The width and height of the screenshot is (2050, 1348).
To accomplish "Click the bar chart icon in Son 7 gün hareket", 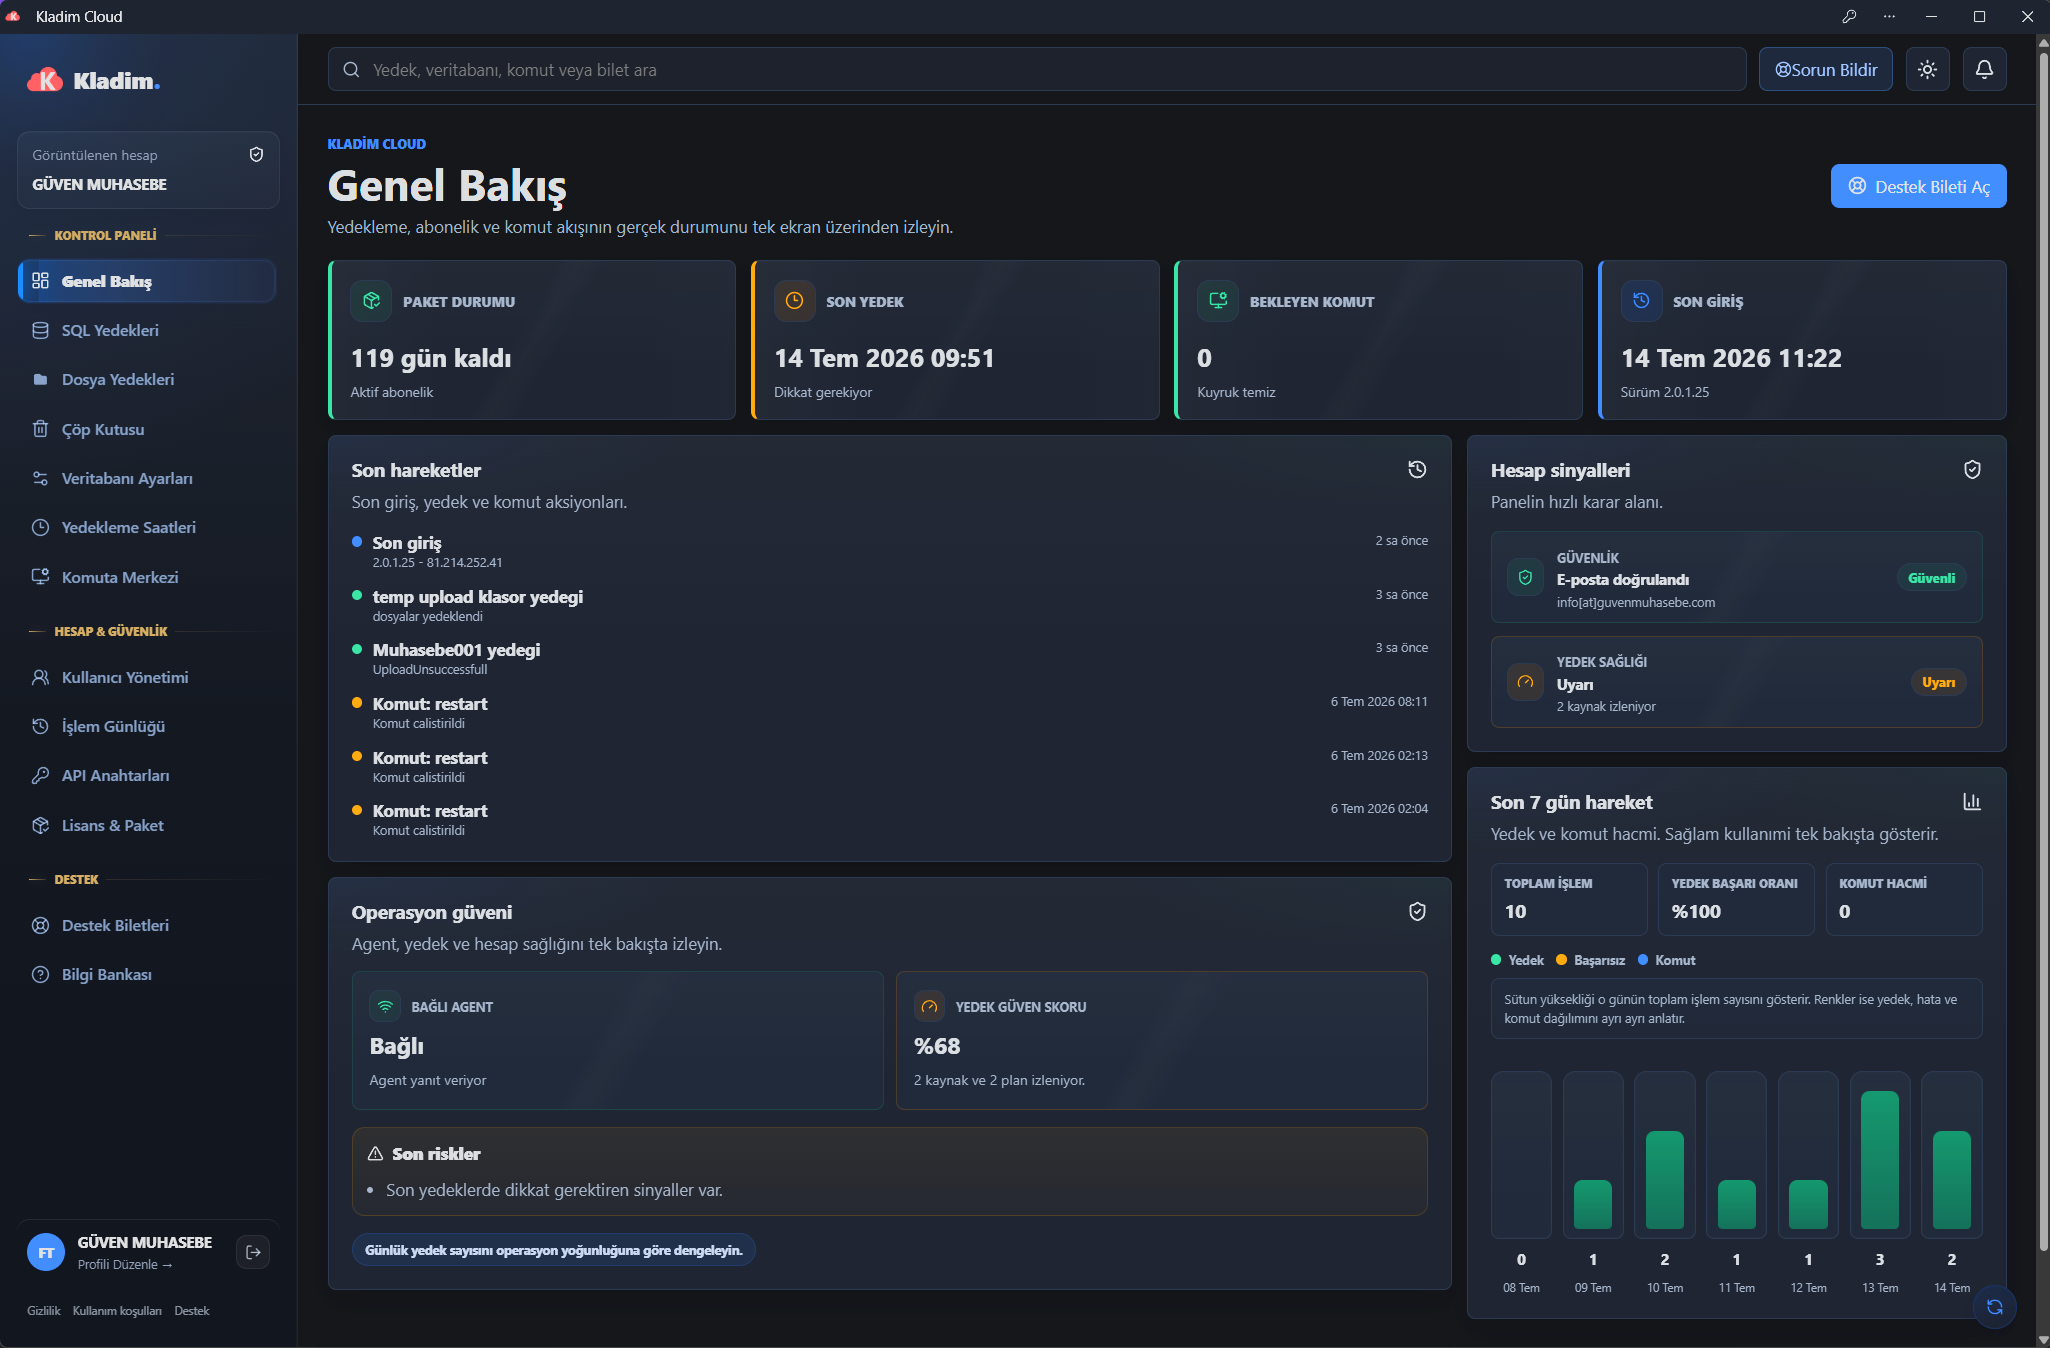I will coord(1972,802).
